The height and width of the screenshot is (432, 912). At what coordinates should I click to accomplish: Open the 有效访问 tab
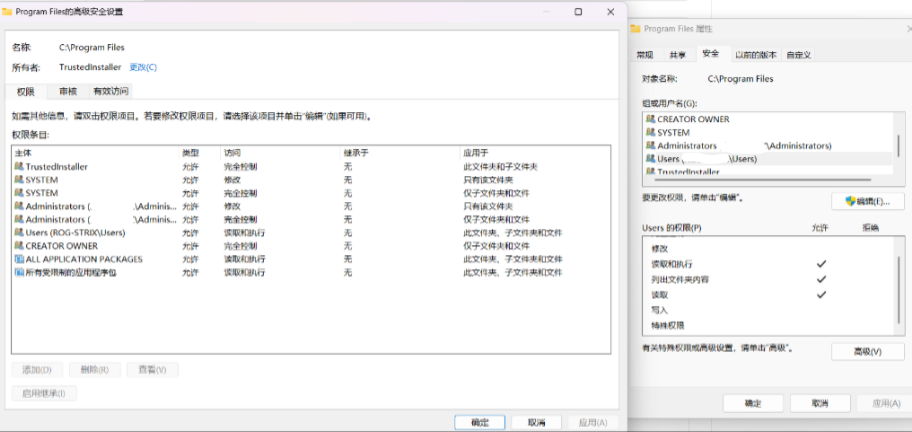(111, 91)
